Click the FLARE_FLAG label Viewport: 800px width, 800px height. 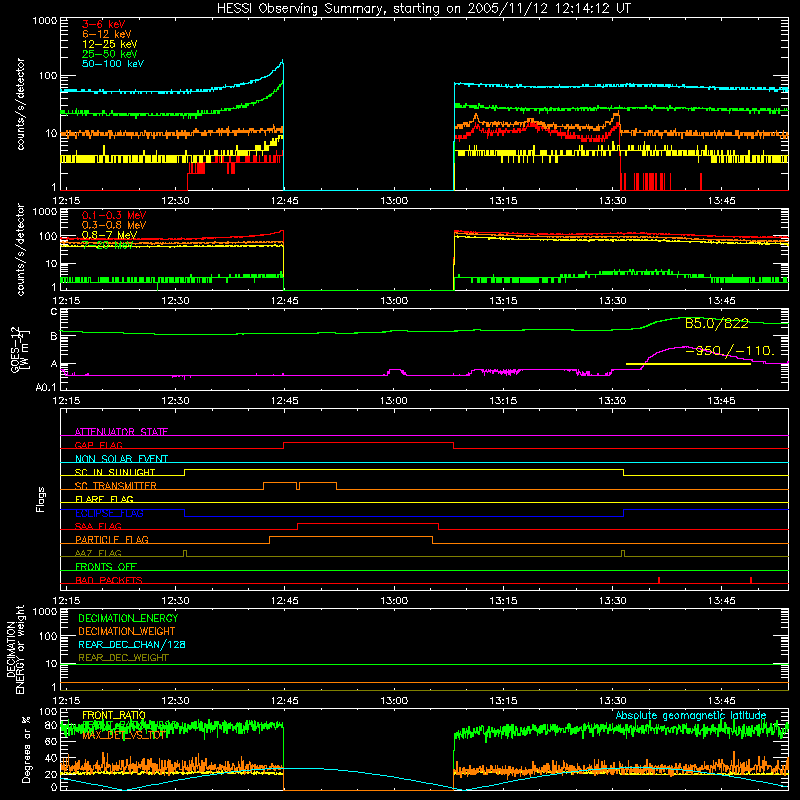(x=104, y=499)
